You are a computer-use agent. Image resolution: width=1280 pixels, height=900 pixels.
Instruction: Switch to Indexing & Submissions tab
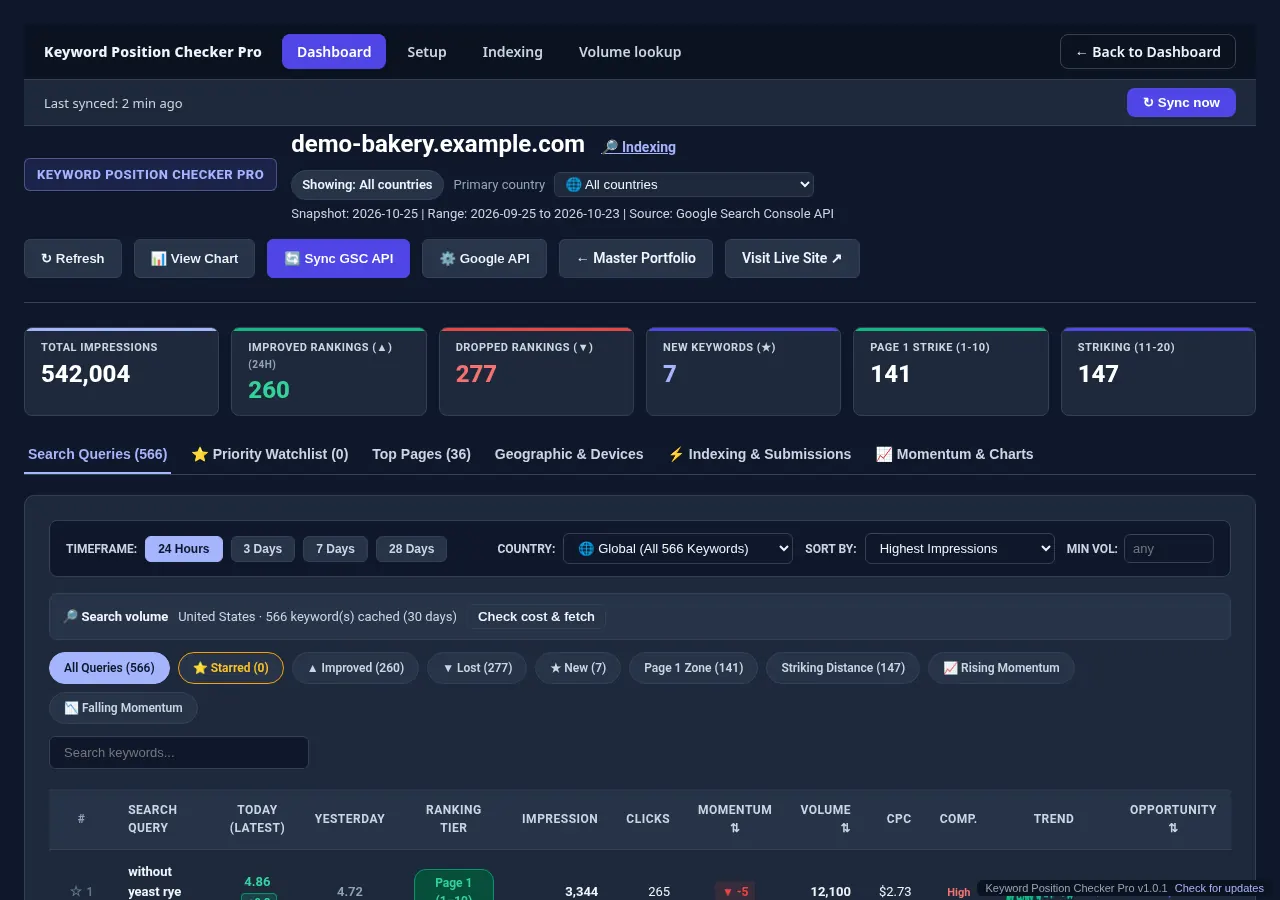pos(759,454)
